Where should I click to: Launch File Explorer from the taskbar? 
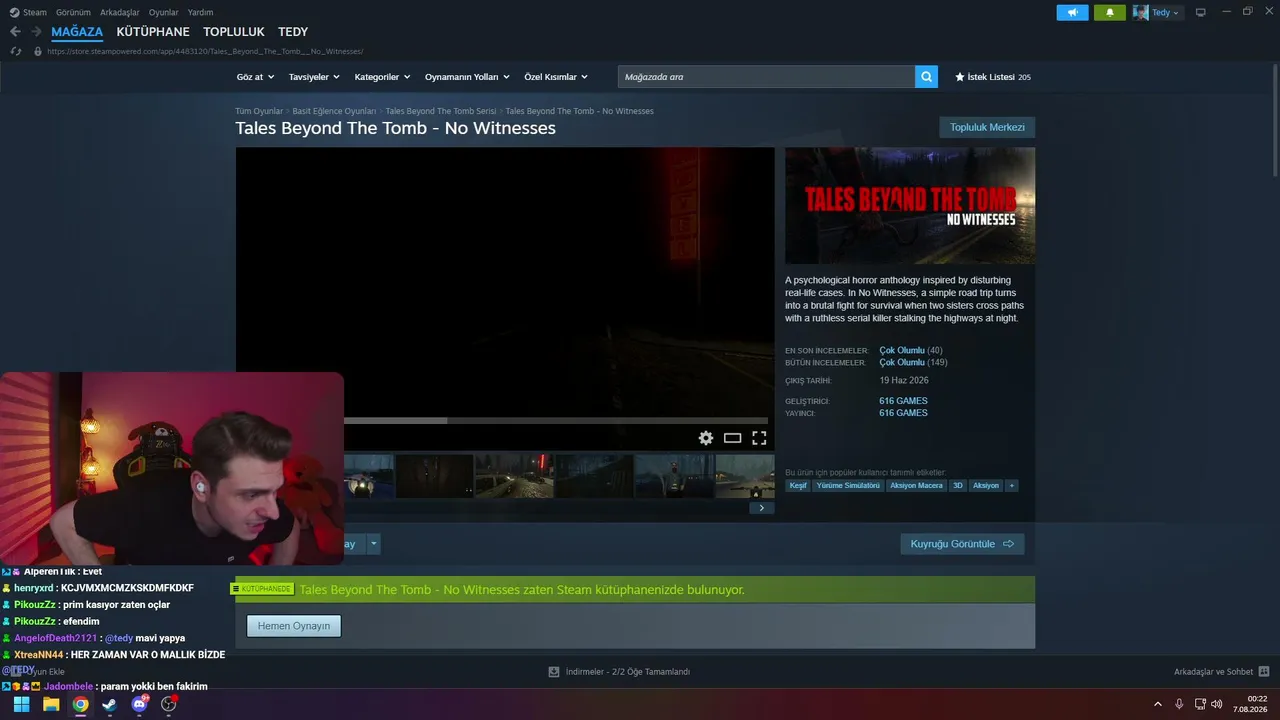(51, 704)
